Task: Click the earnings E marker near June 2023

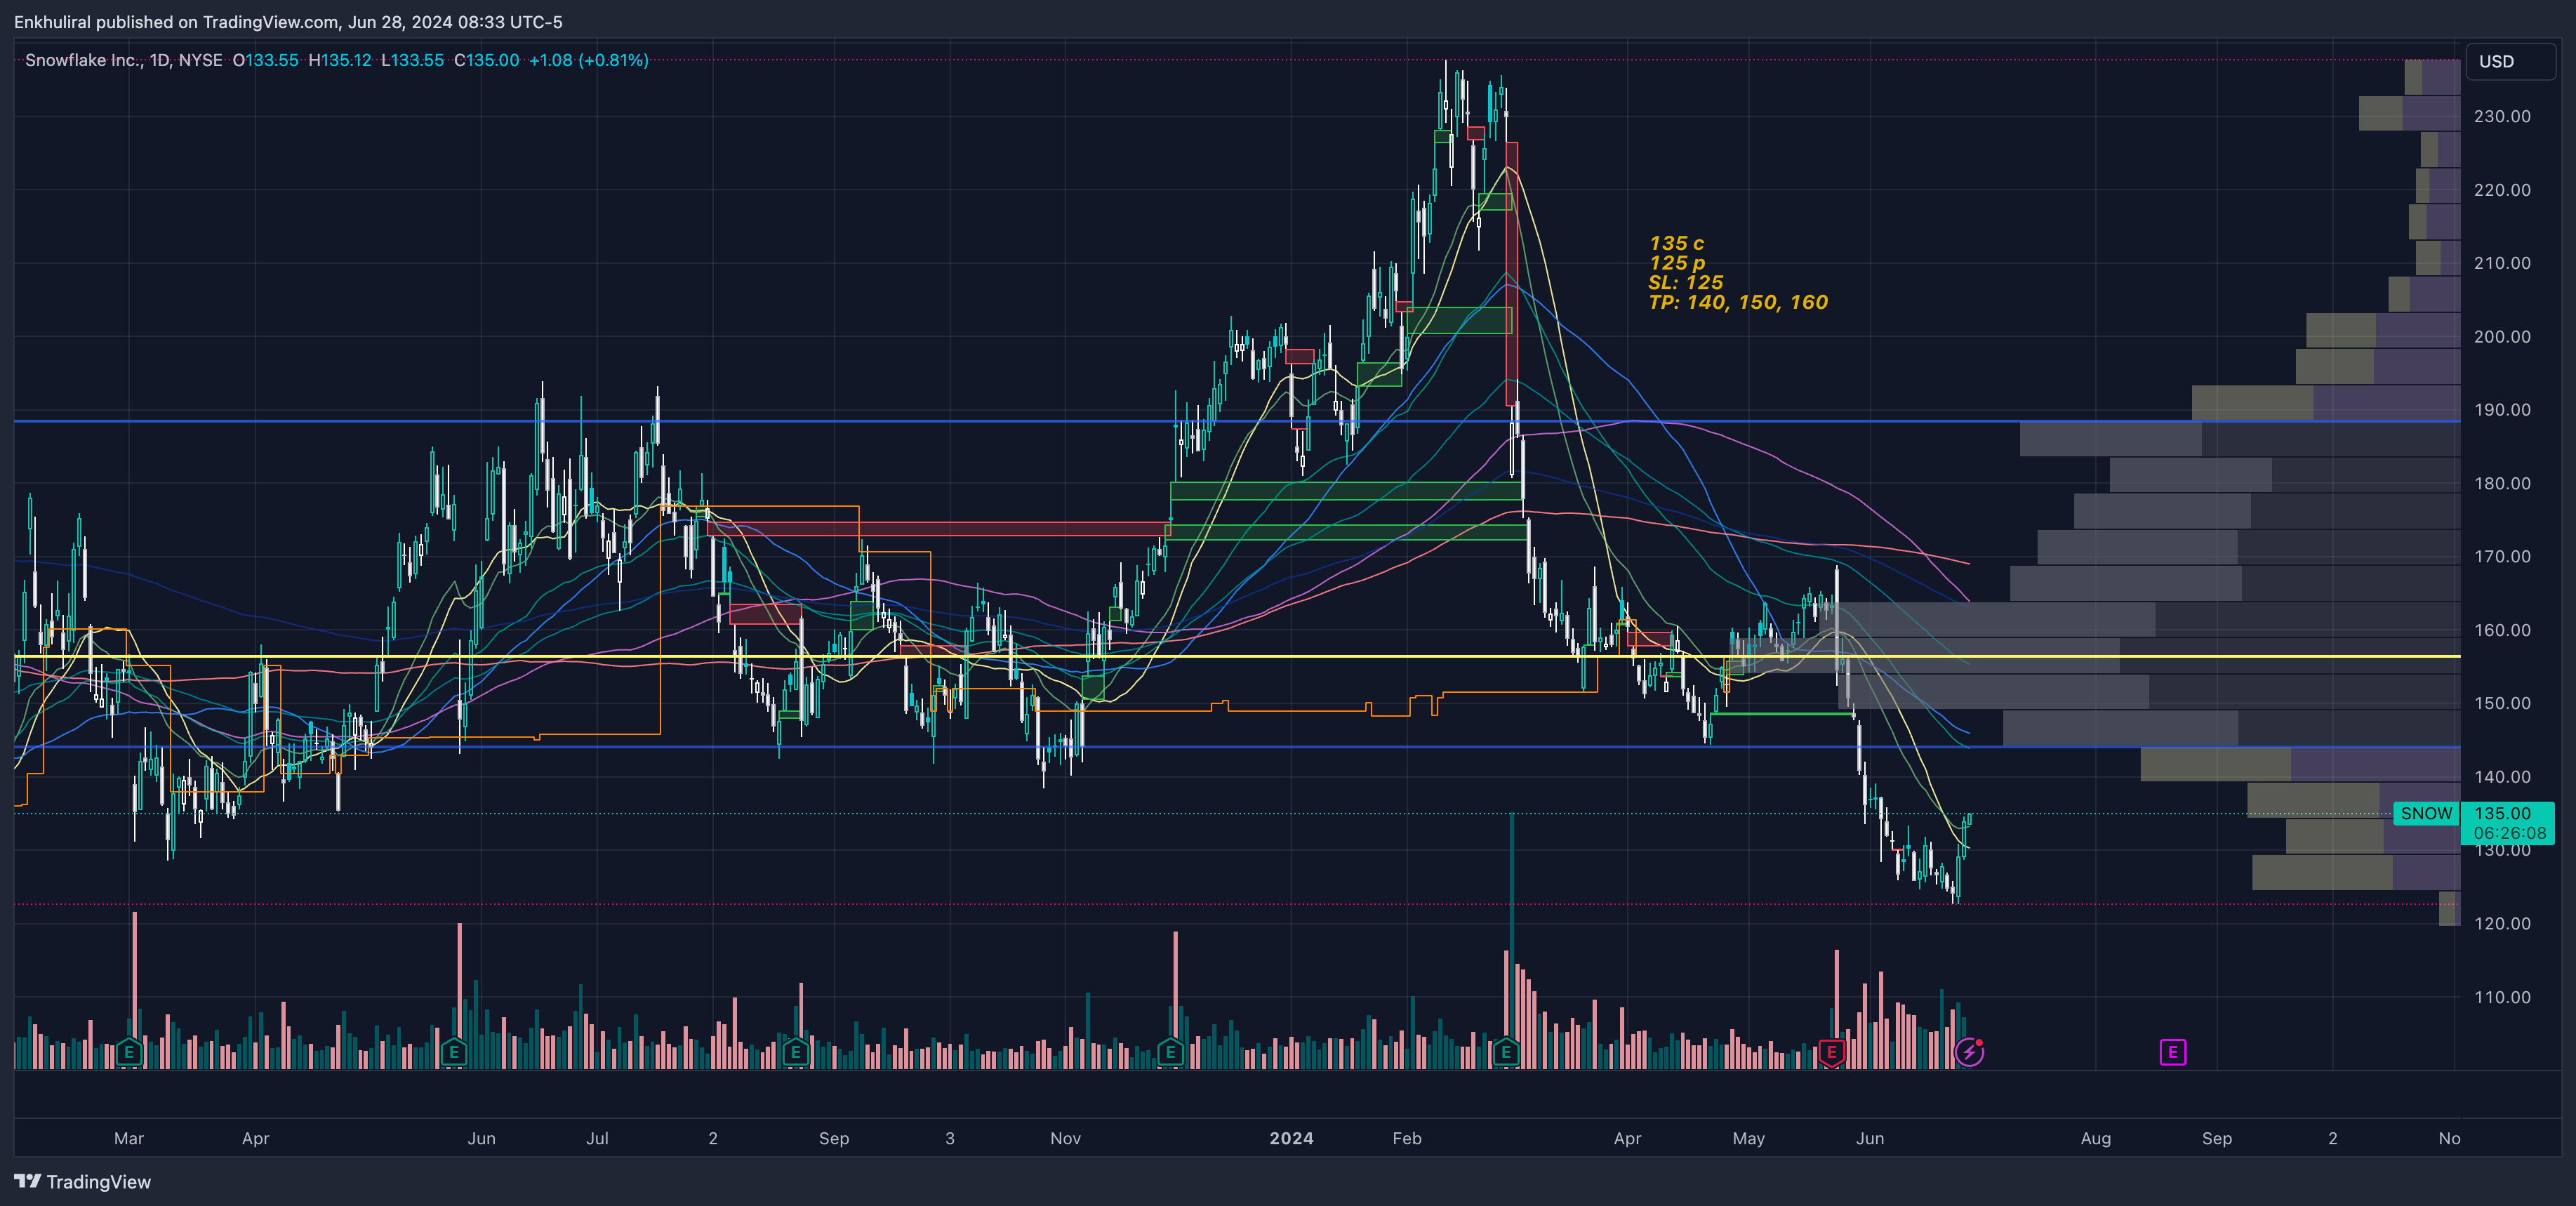Action: [x=454, y=1052]
